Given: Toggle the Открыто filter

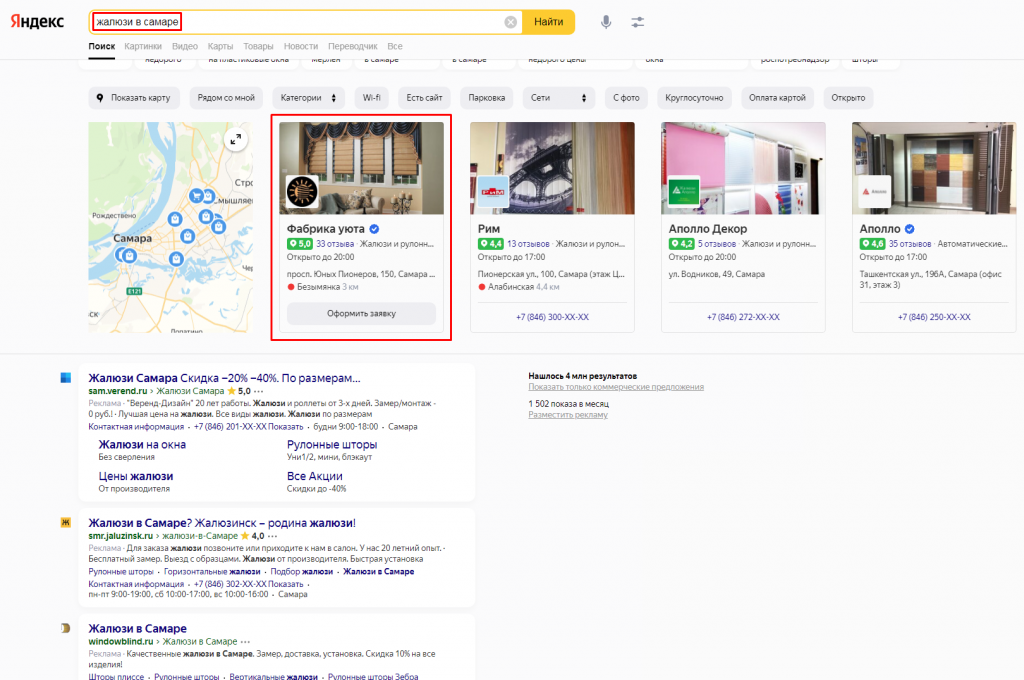Looking at the screenshot, I should click(848, 98).
